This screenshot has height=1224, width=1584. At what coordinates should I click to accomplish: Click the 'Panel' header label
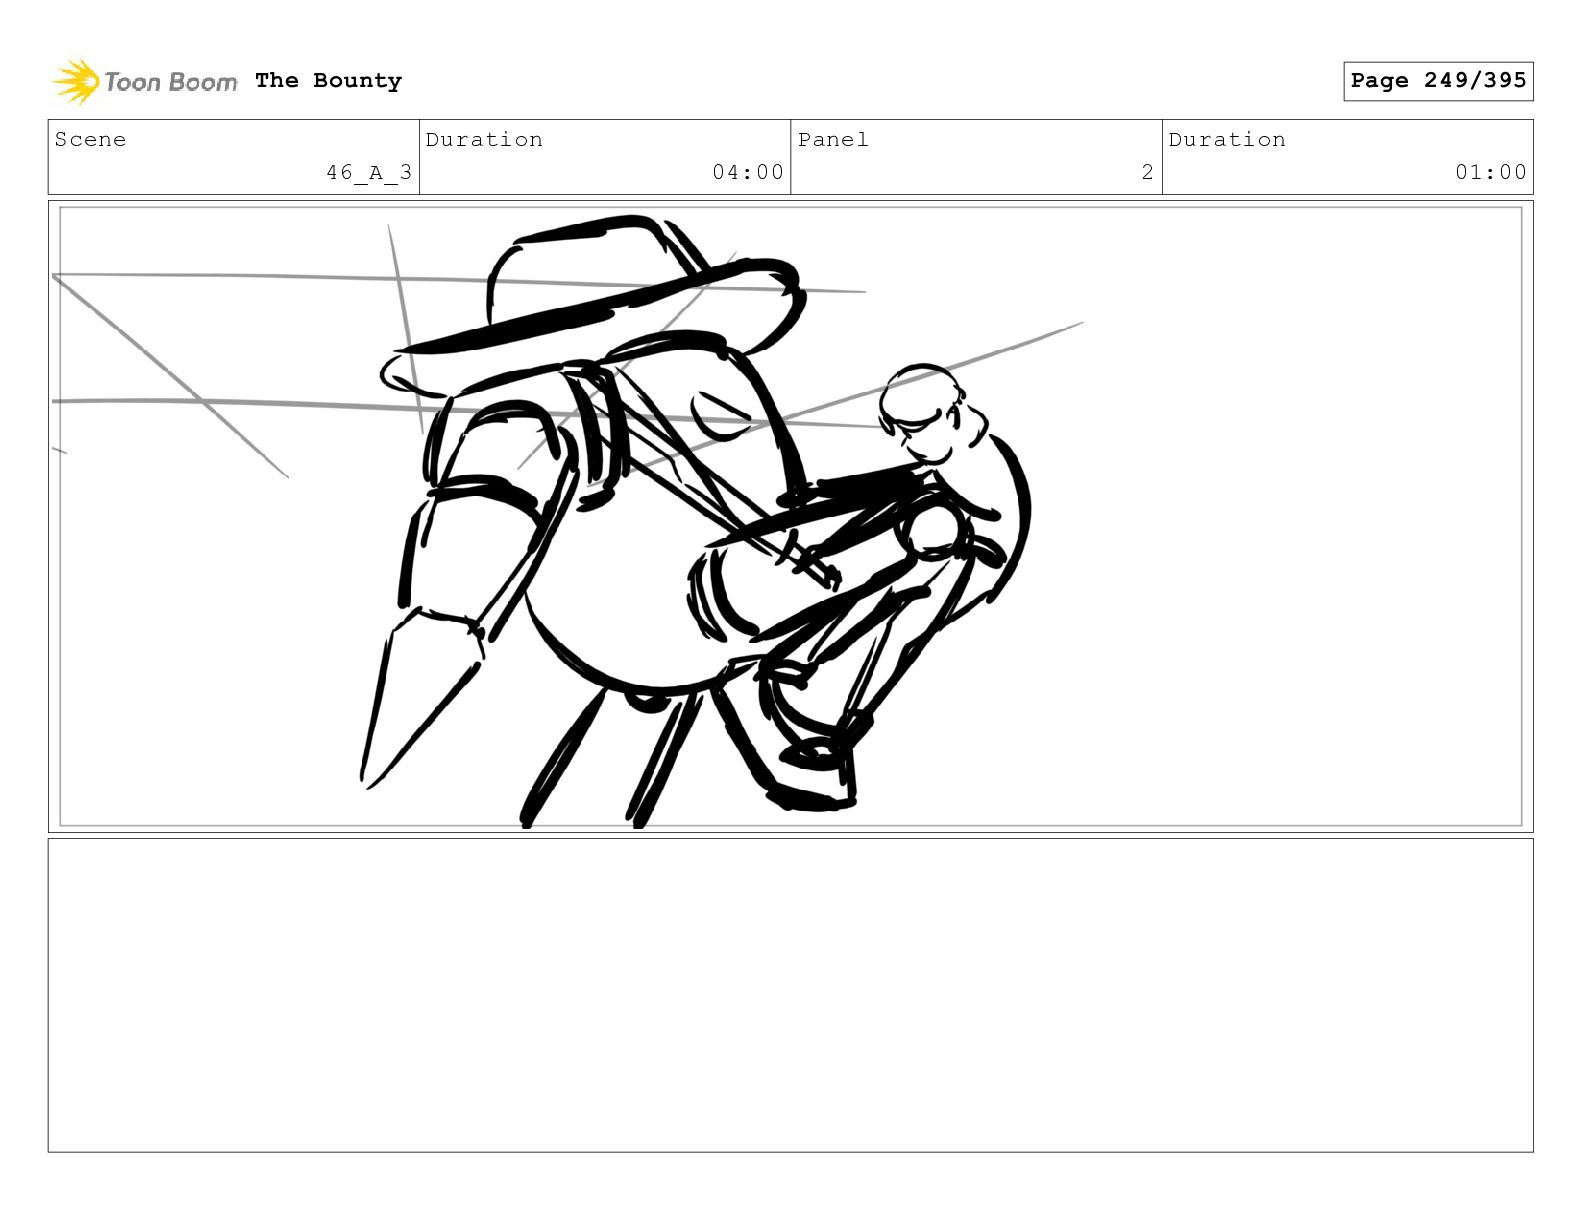coord(833,140)
